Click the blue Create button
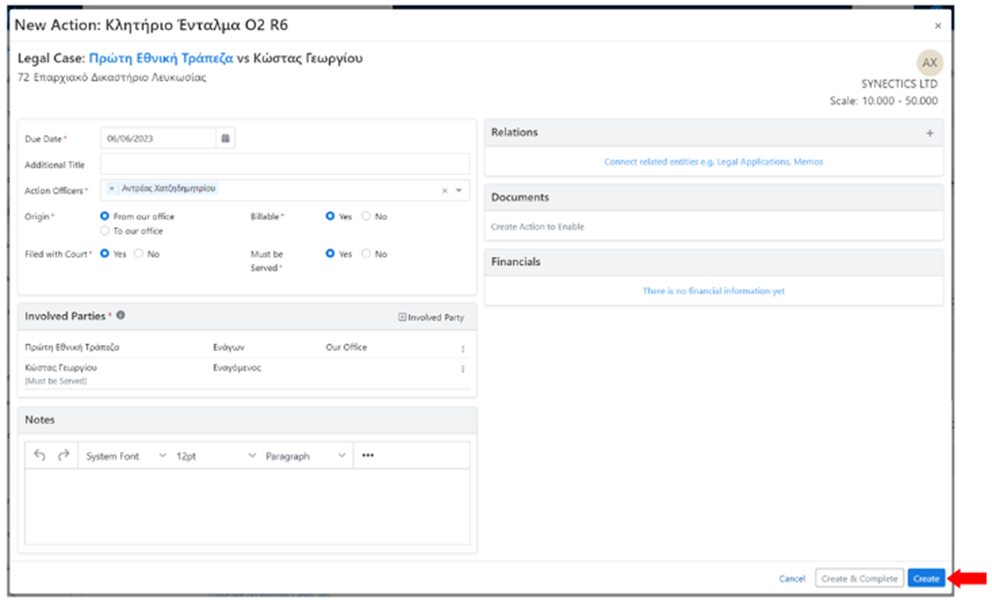The width and height of the screenshot is (992, 604). pyautogui.click(x=926, y=579)
